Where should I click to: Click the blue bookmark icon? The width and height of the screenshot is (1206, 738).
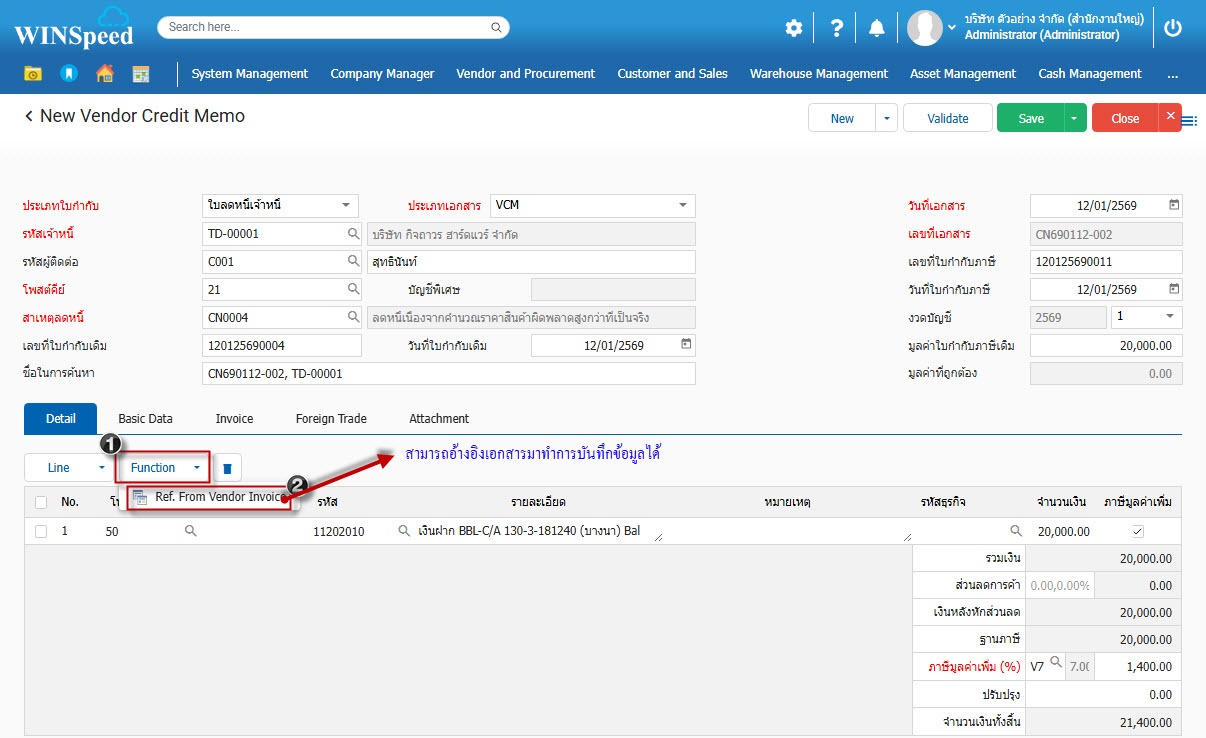tap(68, 73)
